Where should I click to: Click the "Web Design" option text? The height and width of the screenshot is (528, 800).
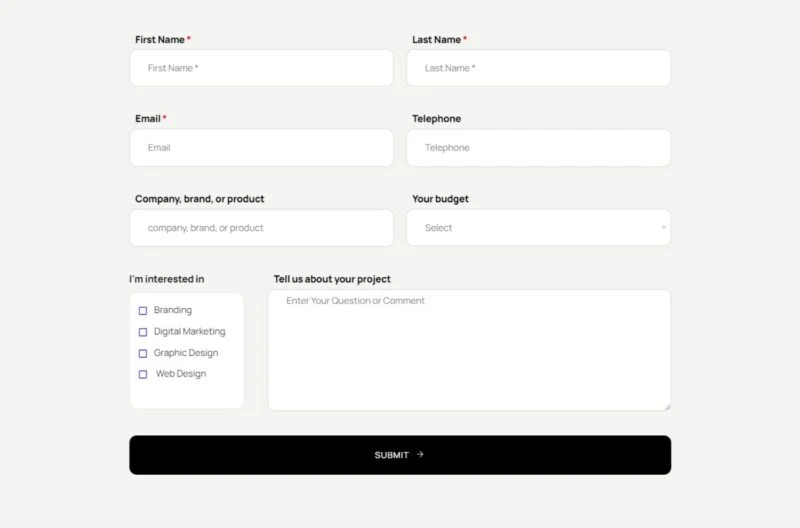coord(181,374)
